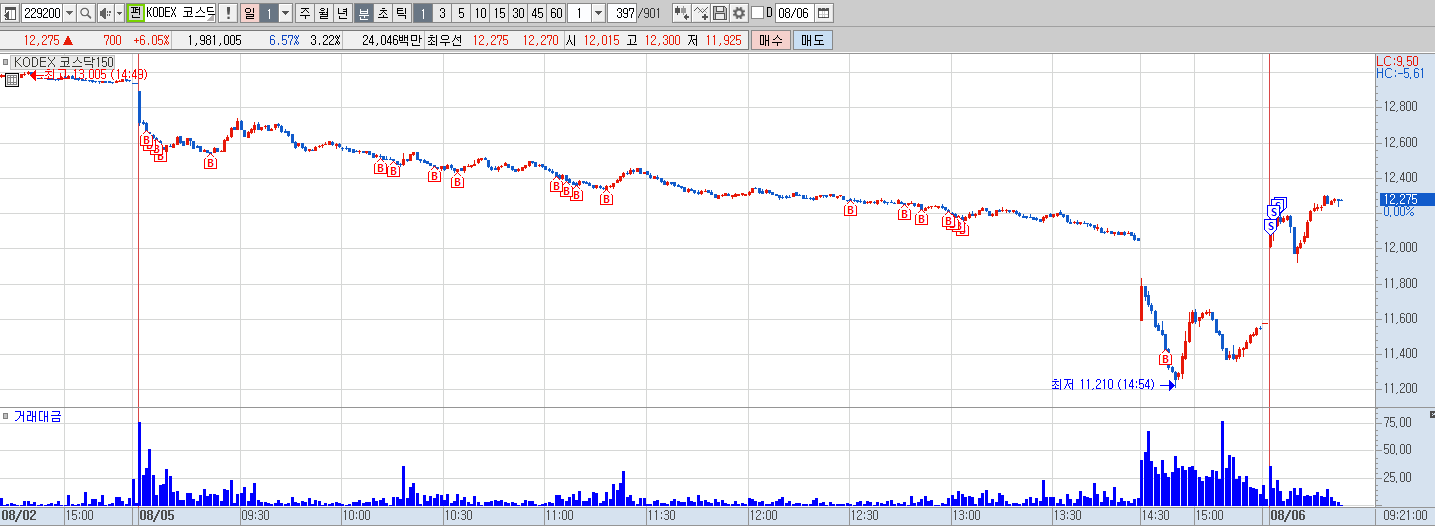Toggle the D checkbox before the date field
Image resolution: width=1435 pixels, height=526 pixels.
click(757, 13)
